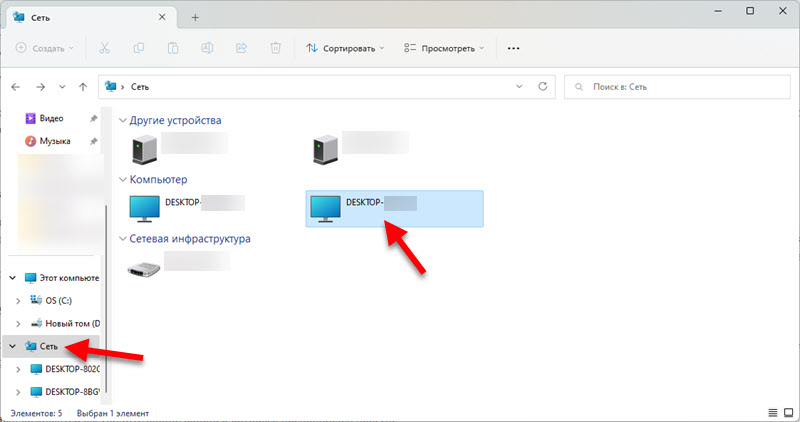800x422 pixels.
Task: Click the Rename icon in toolbar
Action: click(208, 47)
